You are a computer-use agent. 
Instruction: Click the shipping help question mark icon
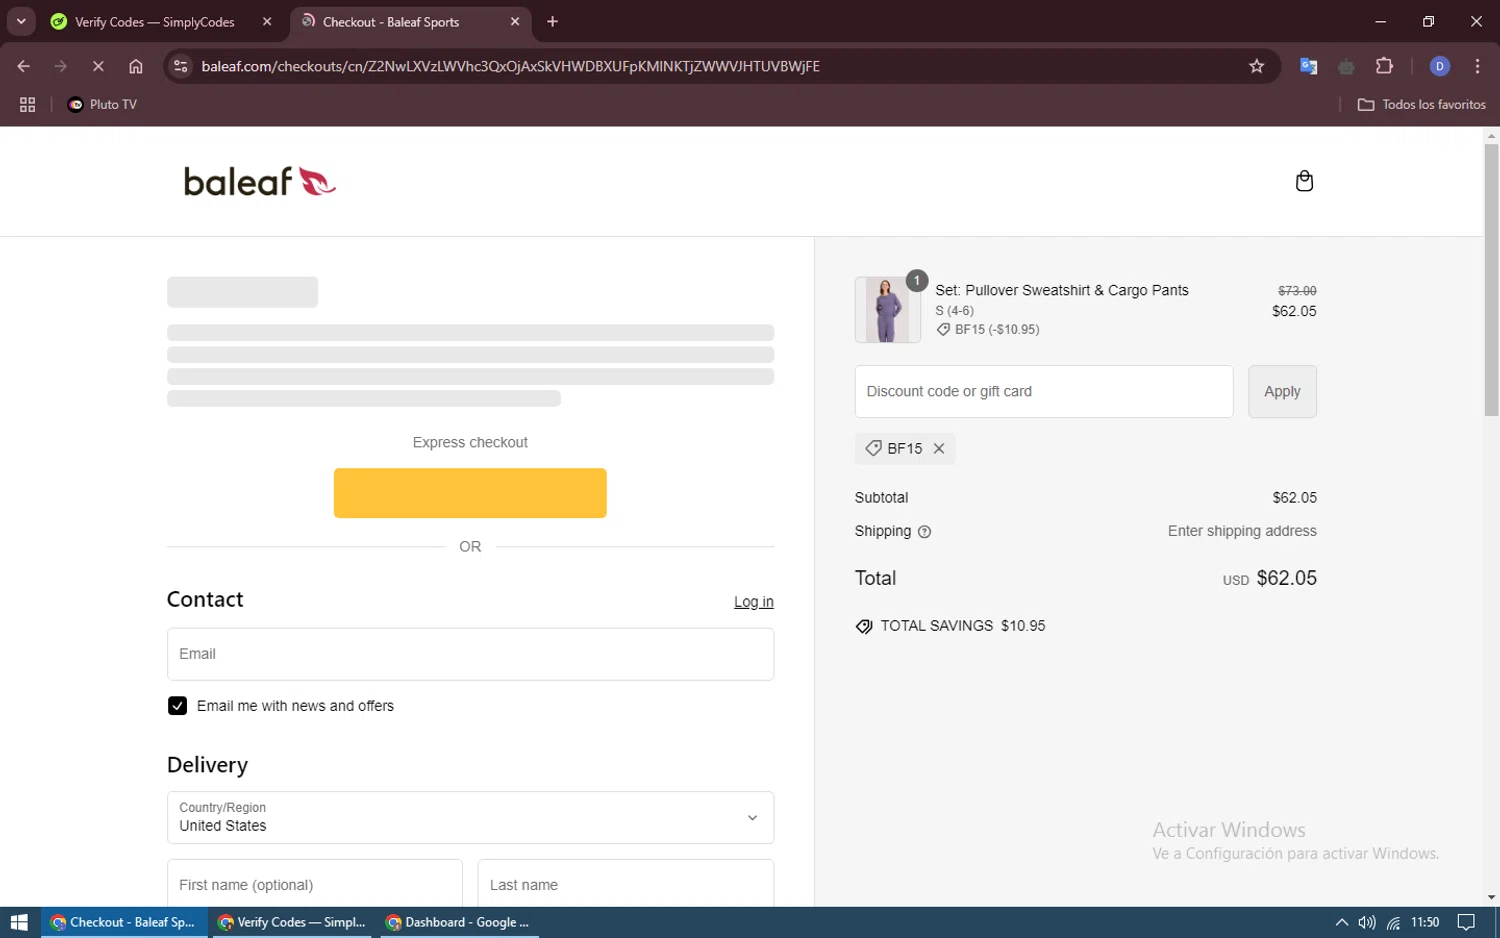(924, 532)
